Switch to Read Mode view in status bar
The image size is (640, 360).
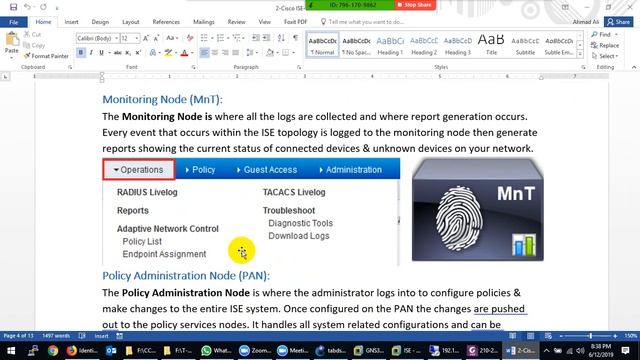point(513,336)
